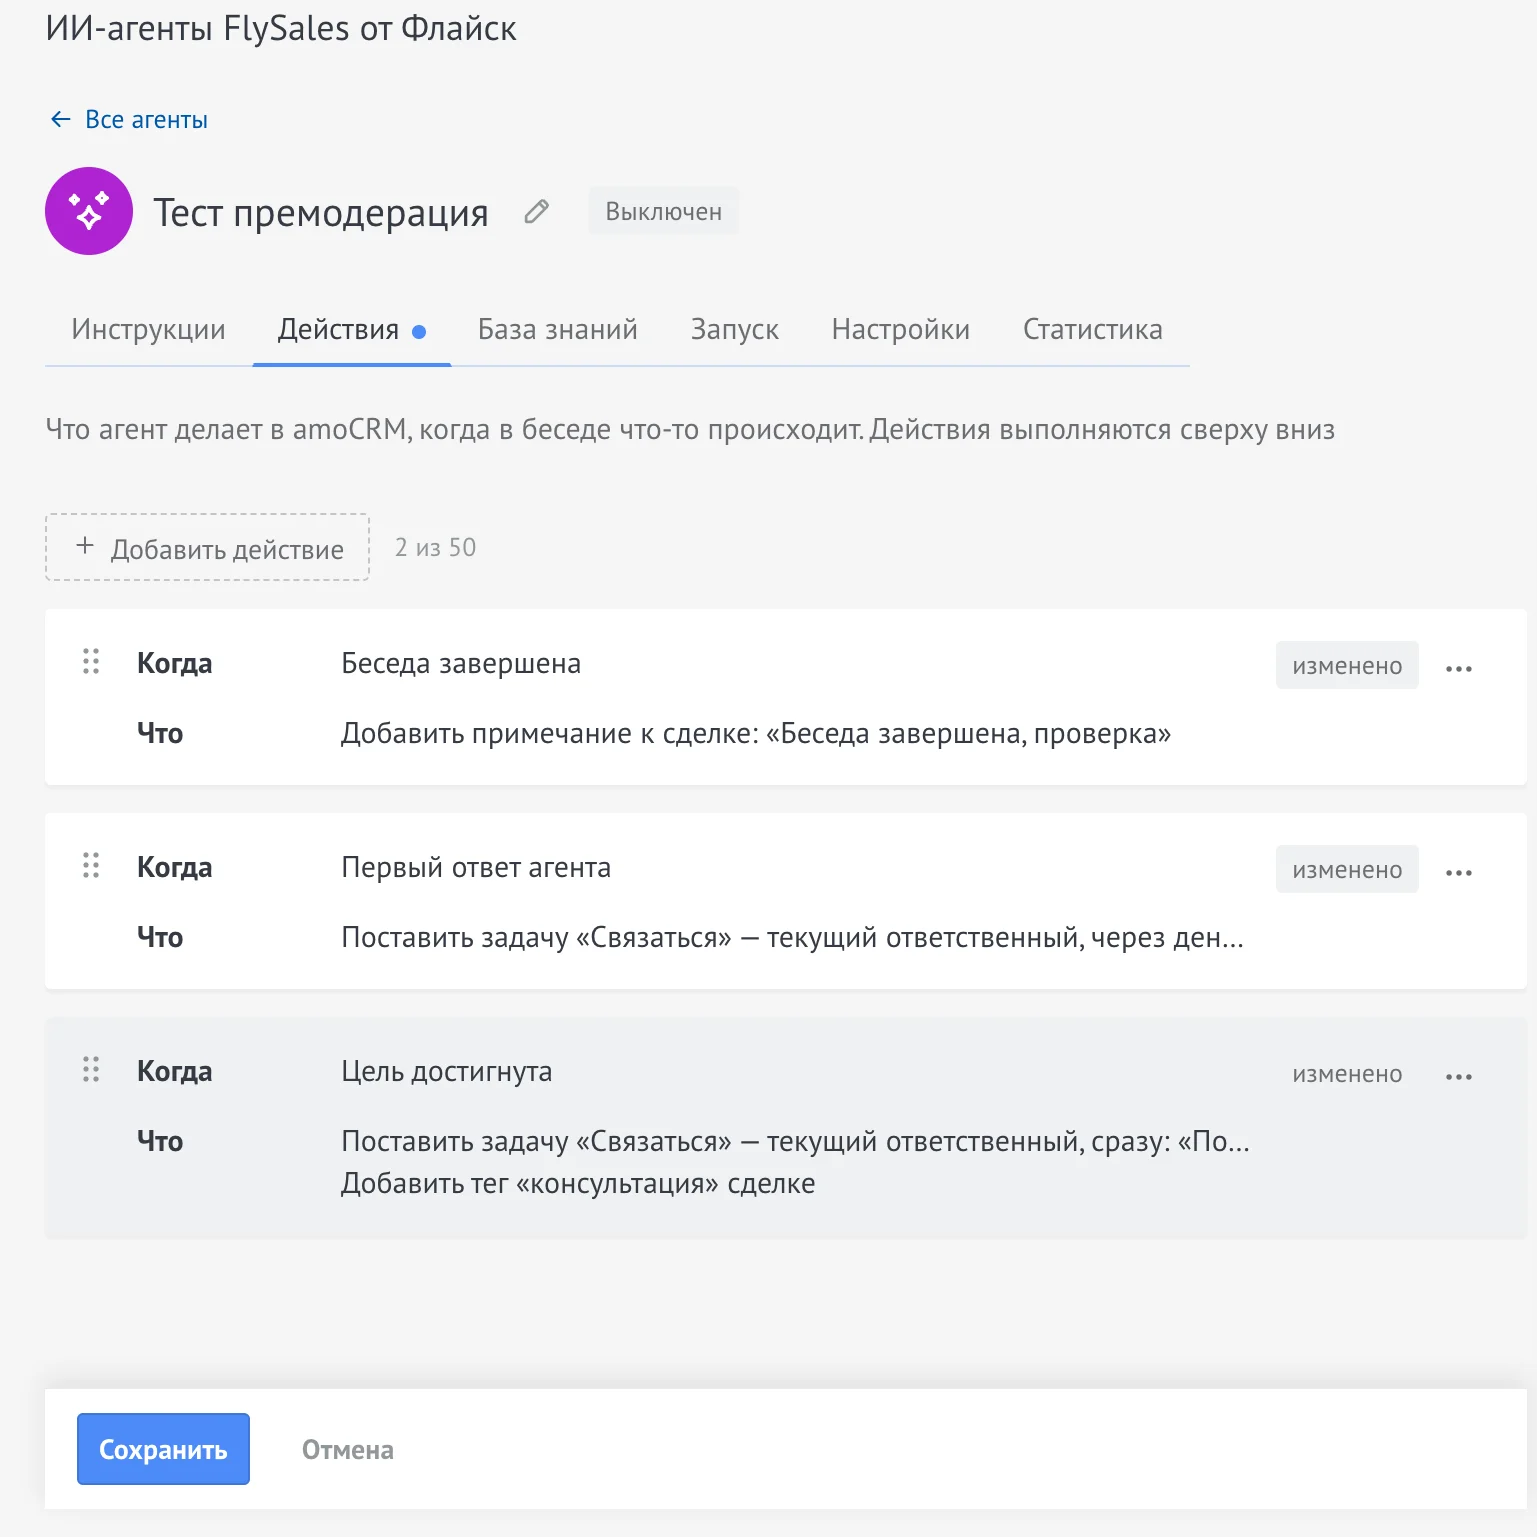View the Статистика tab
The image size is (1537, 1537).
tap(1093, 329)
